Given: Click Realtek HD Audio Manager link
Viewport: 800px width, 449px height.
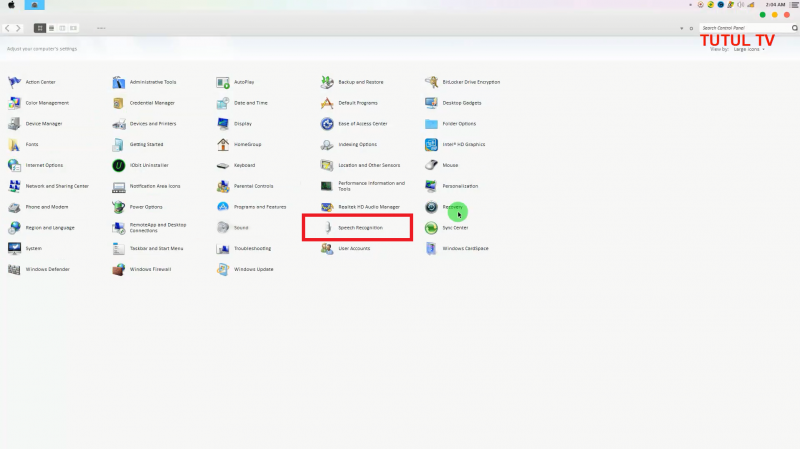Looking at the screenshot, I should 369,207.
